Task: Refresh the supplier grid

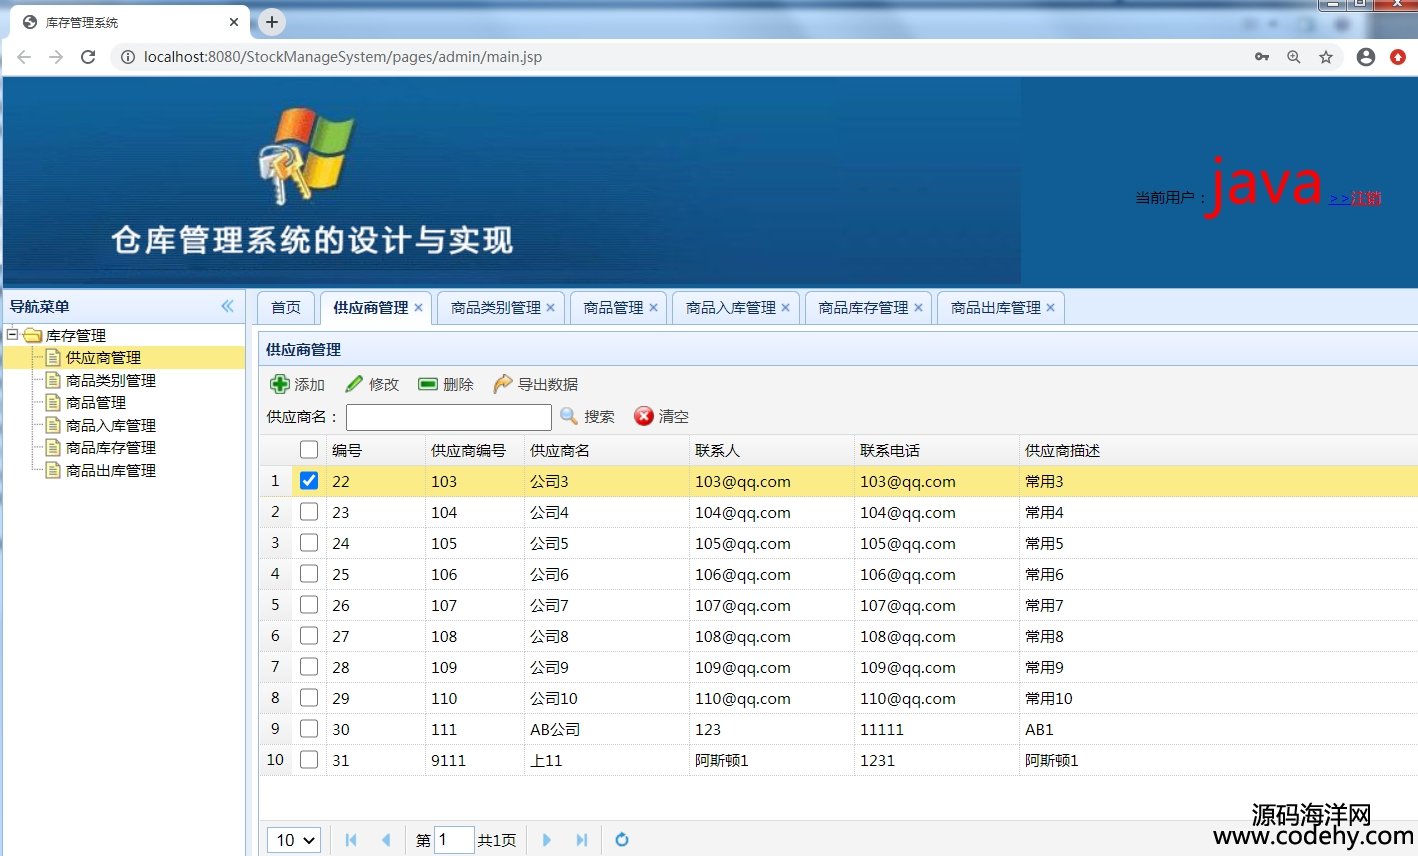Action: tap(622, 840)
